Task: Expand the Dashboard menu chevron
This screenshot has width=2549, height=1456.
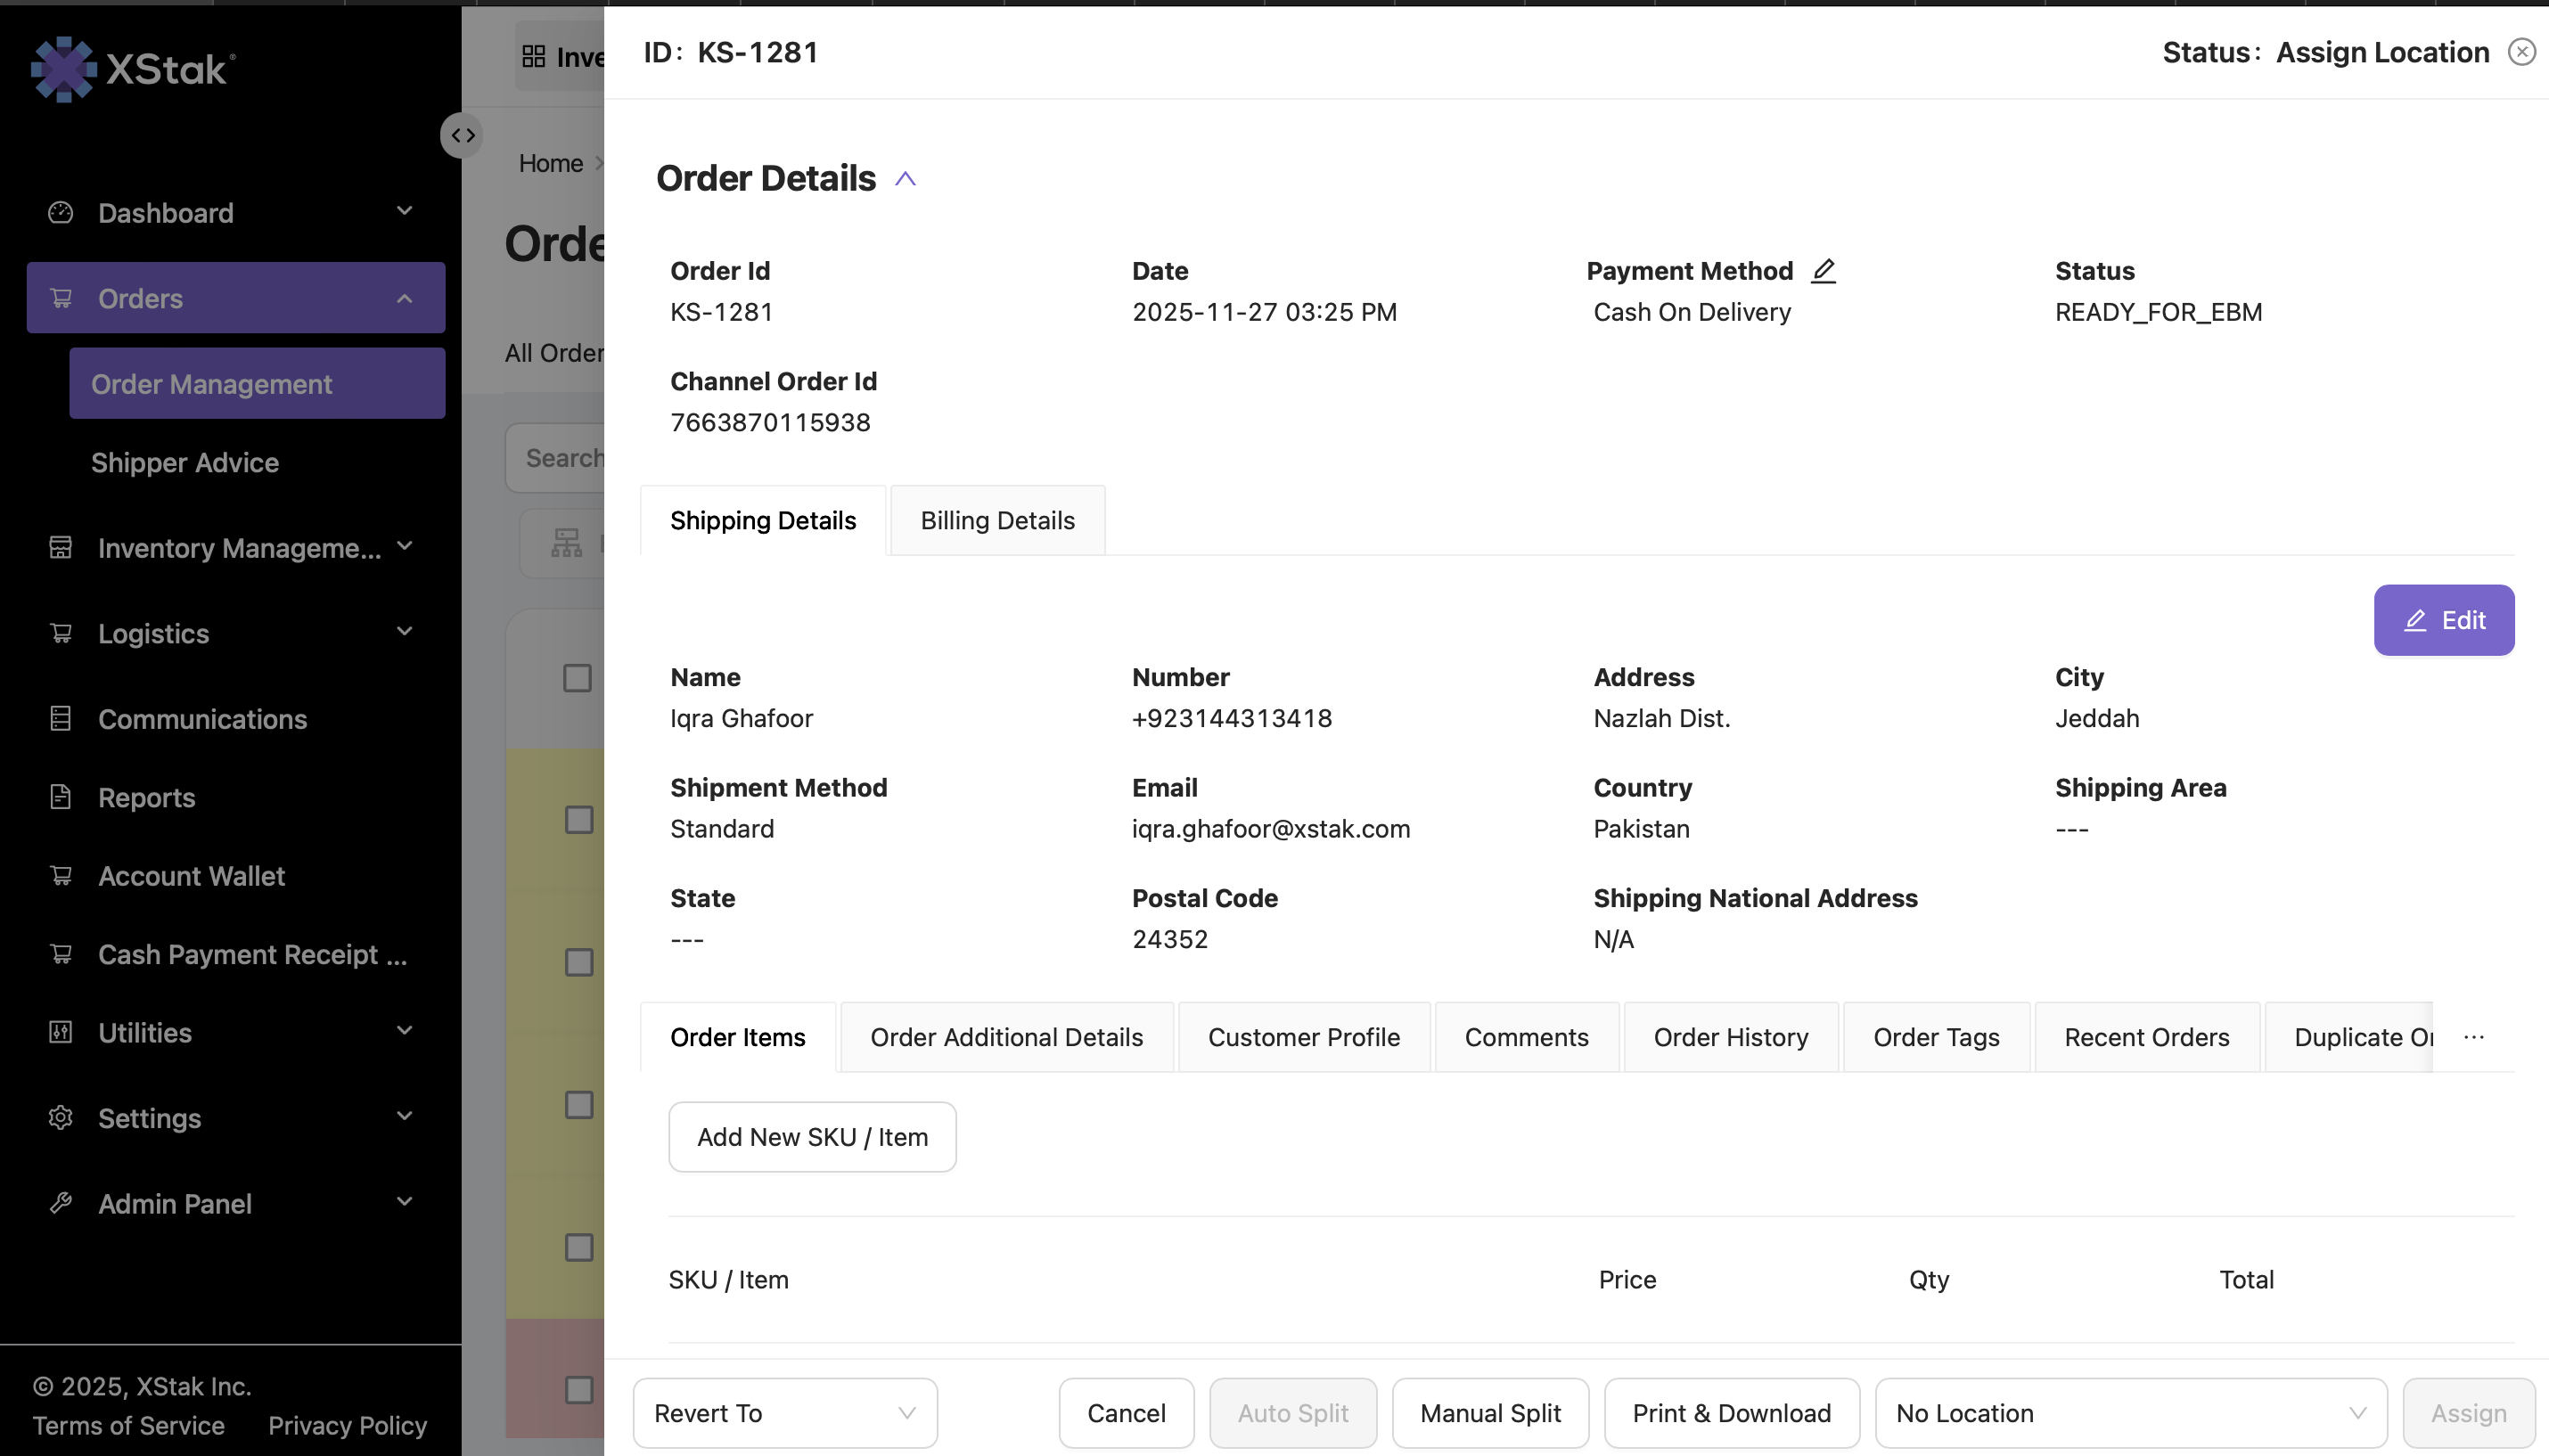Action: 404,211
